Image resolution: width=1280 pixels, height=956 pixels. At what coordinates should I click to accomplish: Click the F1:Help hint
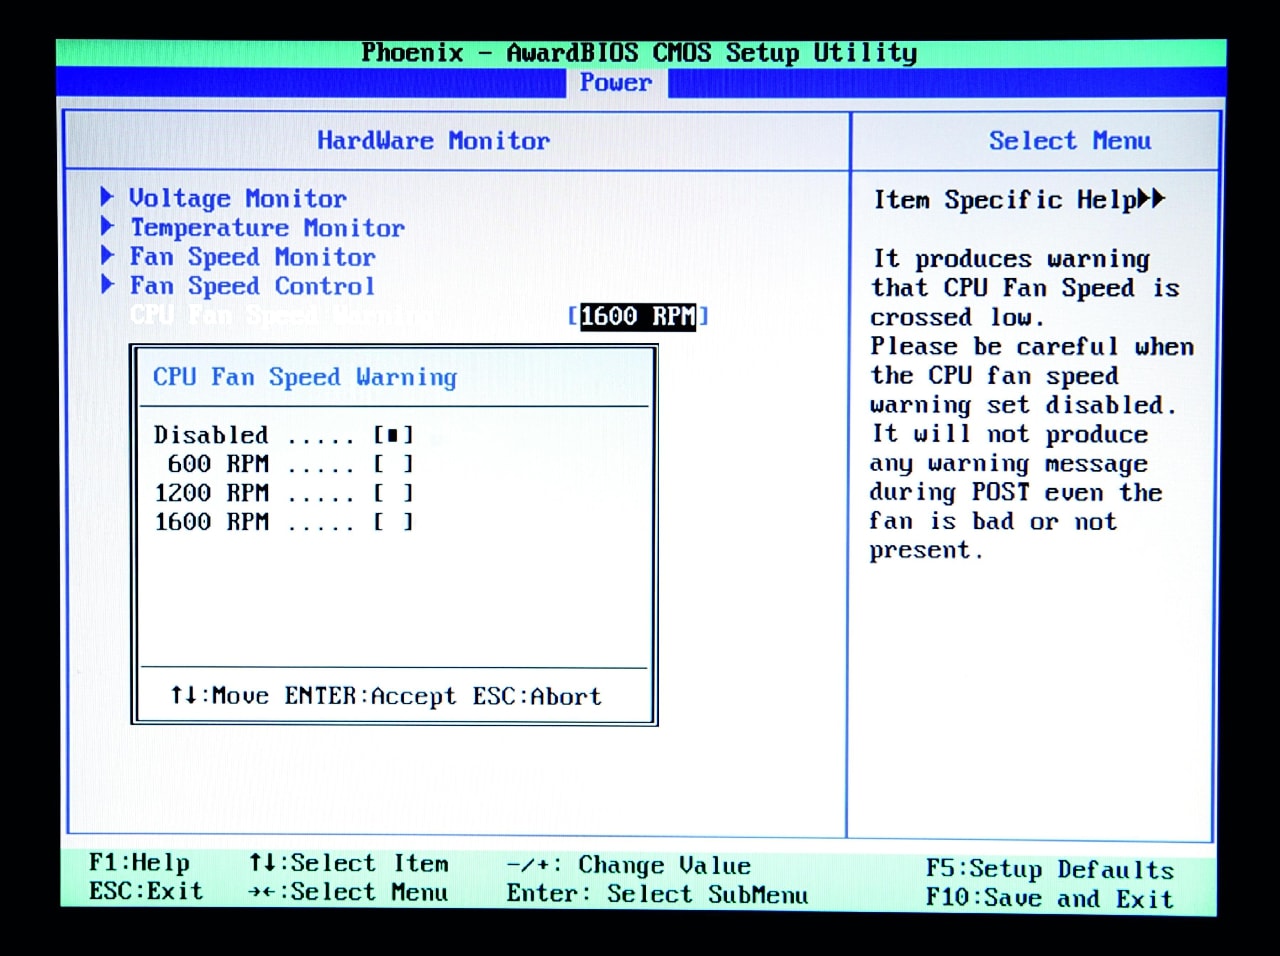pos(139,862)
